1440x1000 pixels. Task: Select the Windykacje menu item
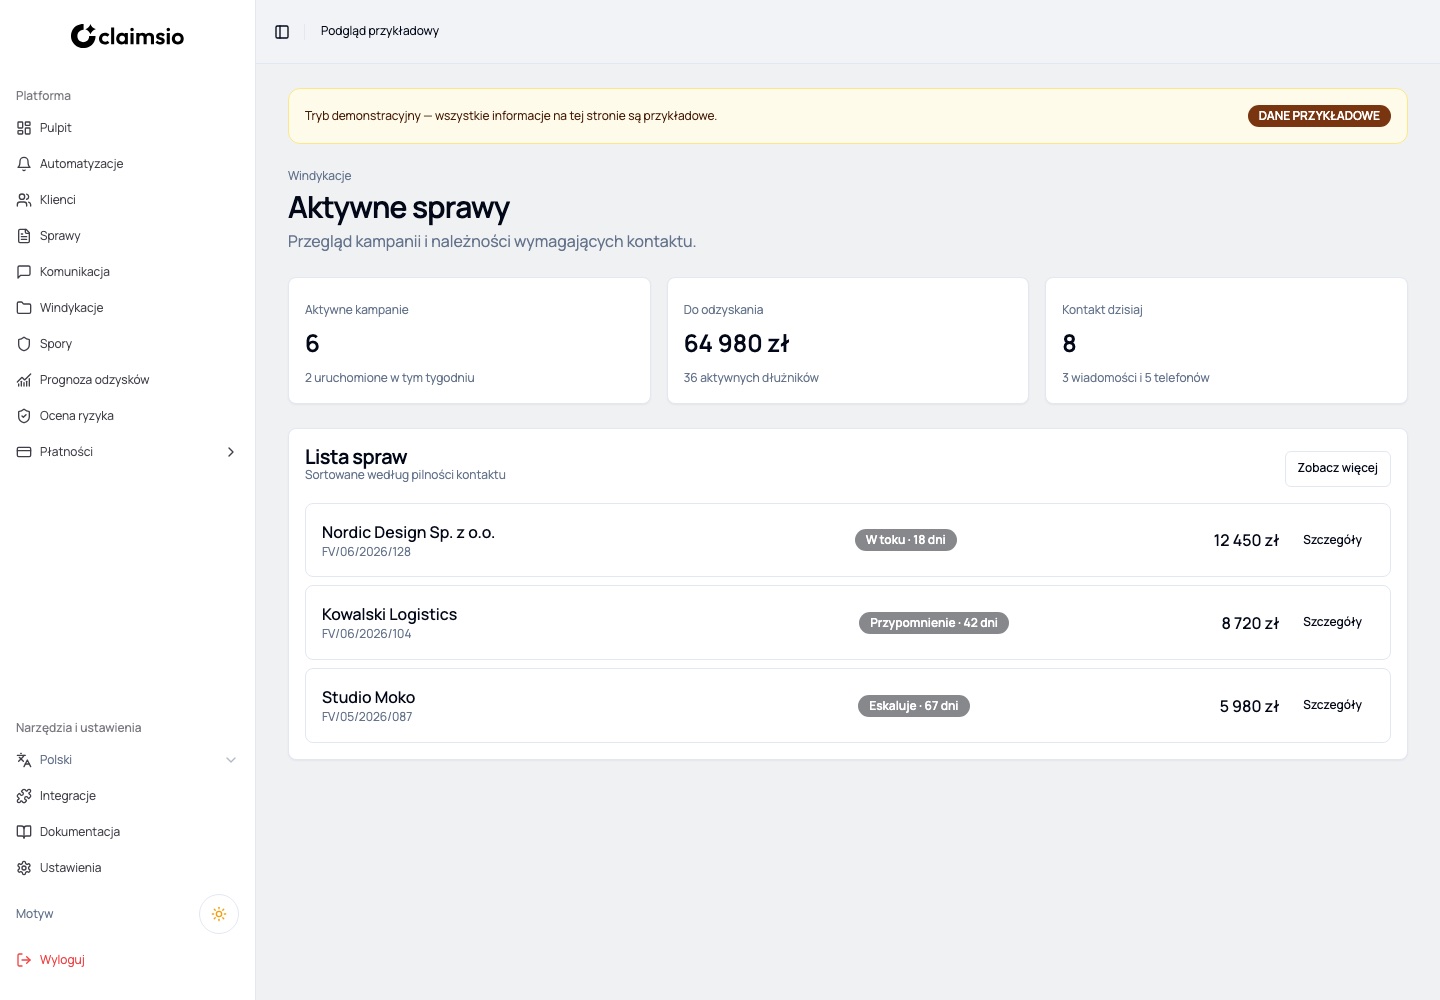coord(127,308)
